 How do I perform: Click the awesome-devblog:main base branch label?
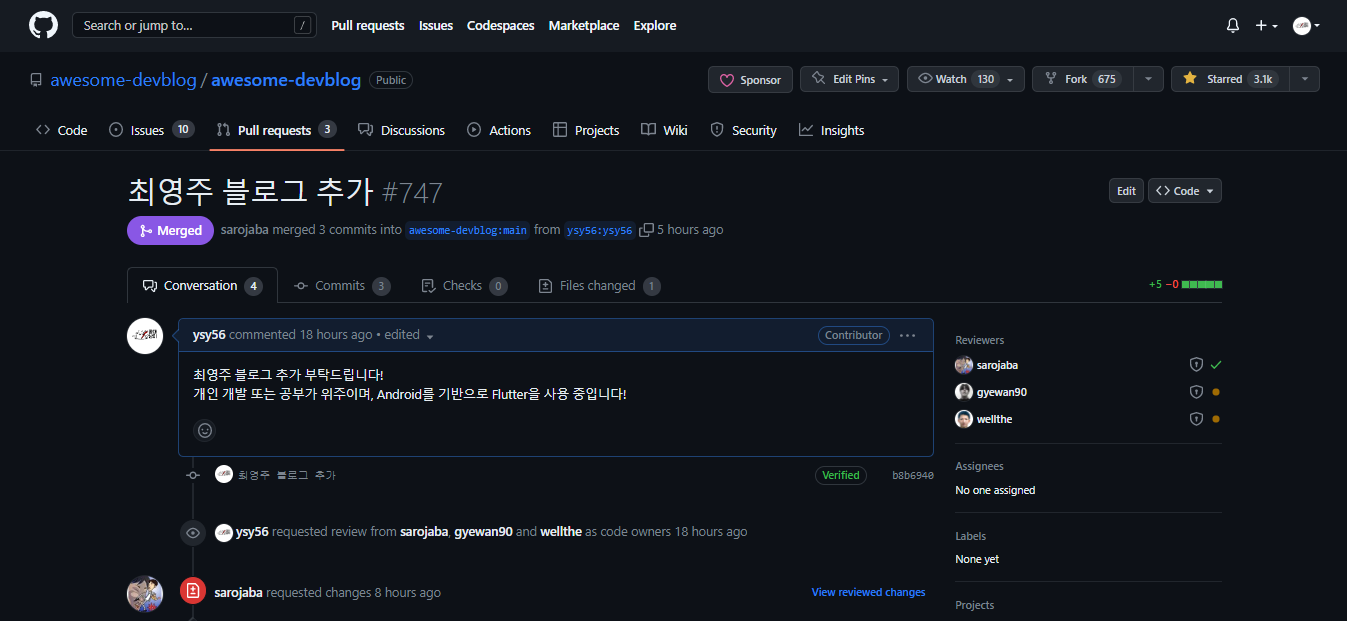468,230
